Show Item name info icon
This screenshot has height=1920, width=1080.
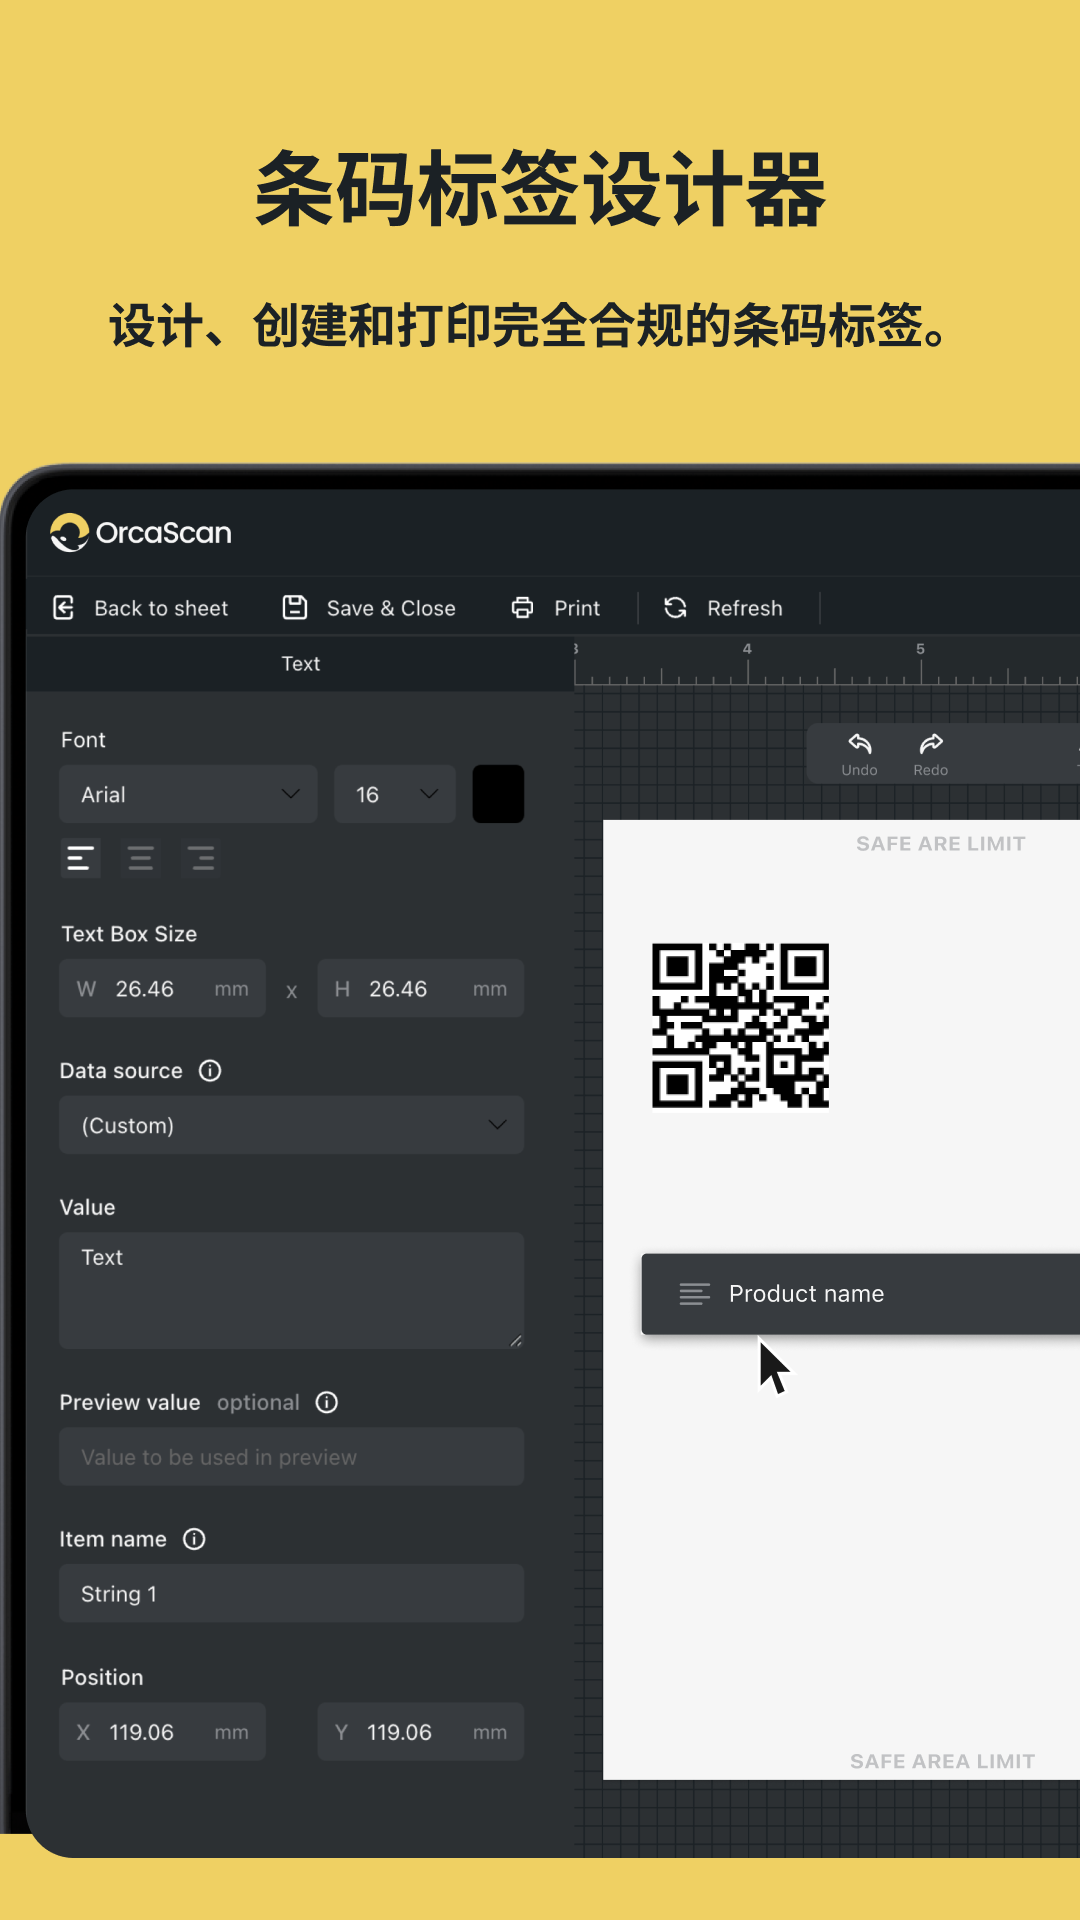tap(194, 1539)
